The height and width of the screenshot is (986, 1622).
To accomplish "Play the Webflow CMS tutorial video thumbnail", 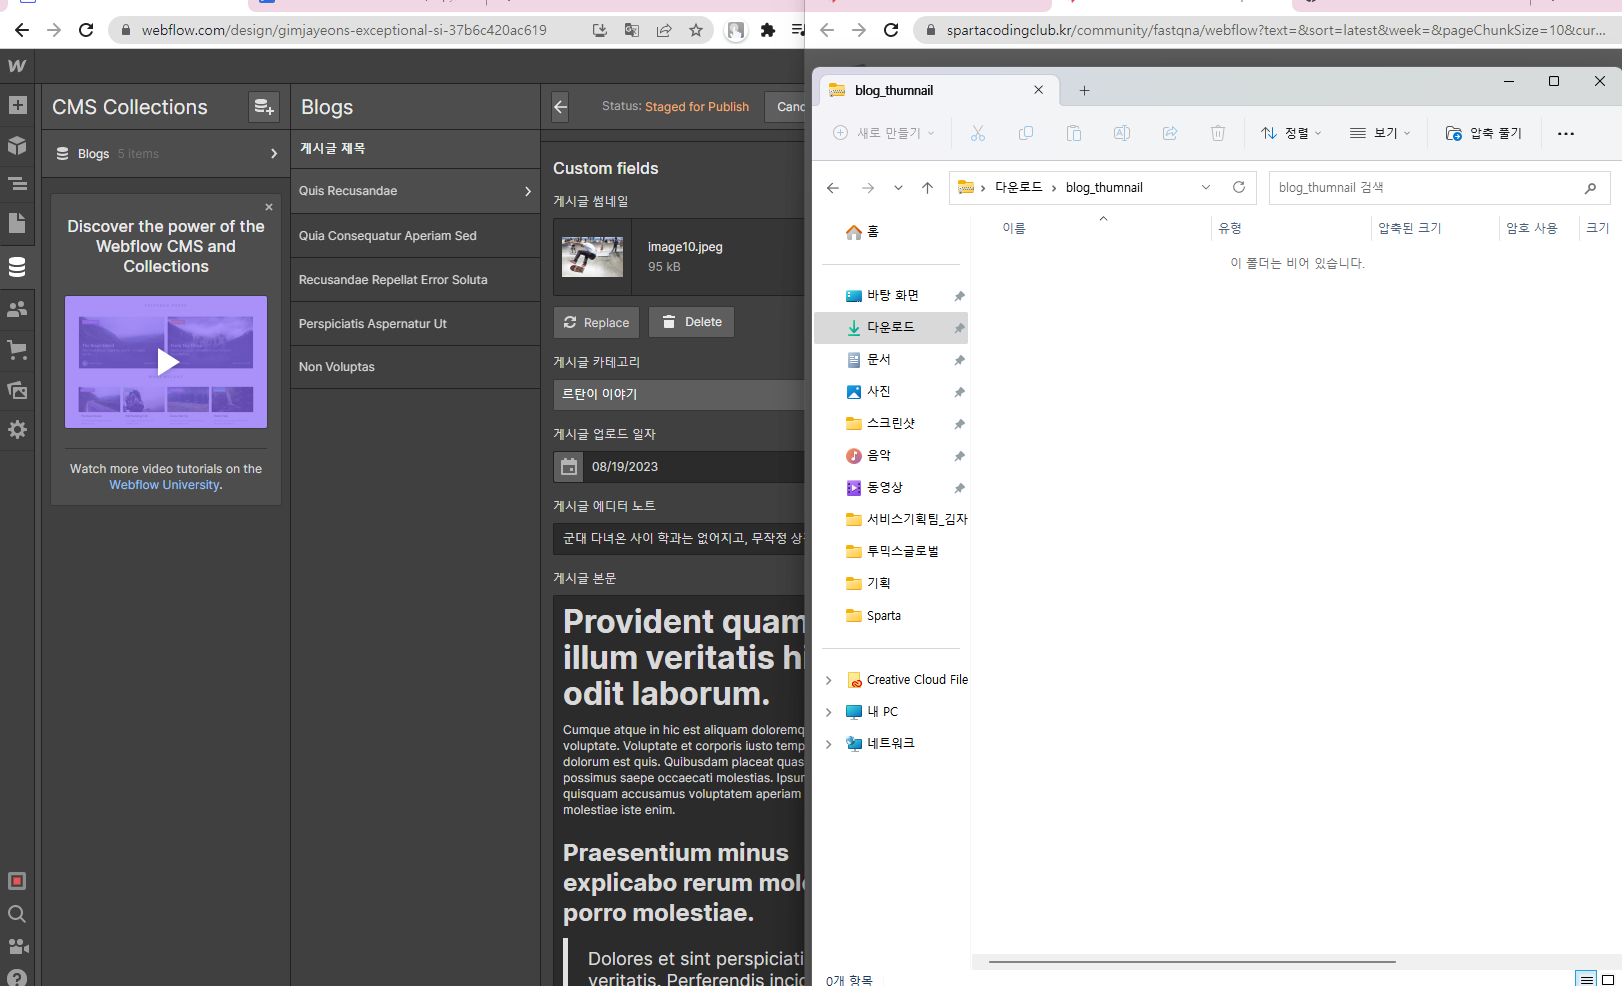I will (166, 362).
